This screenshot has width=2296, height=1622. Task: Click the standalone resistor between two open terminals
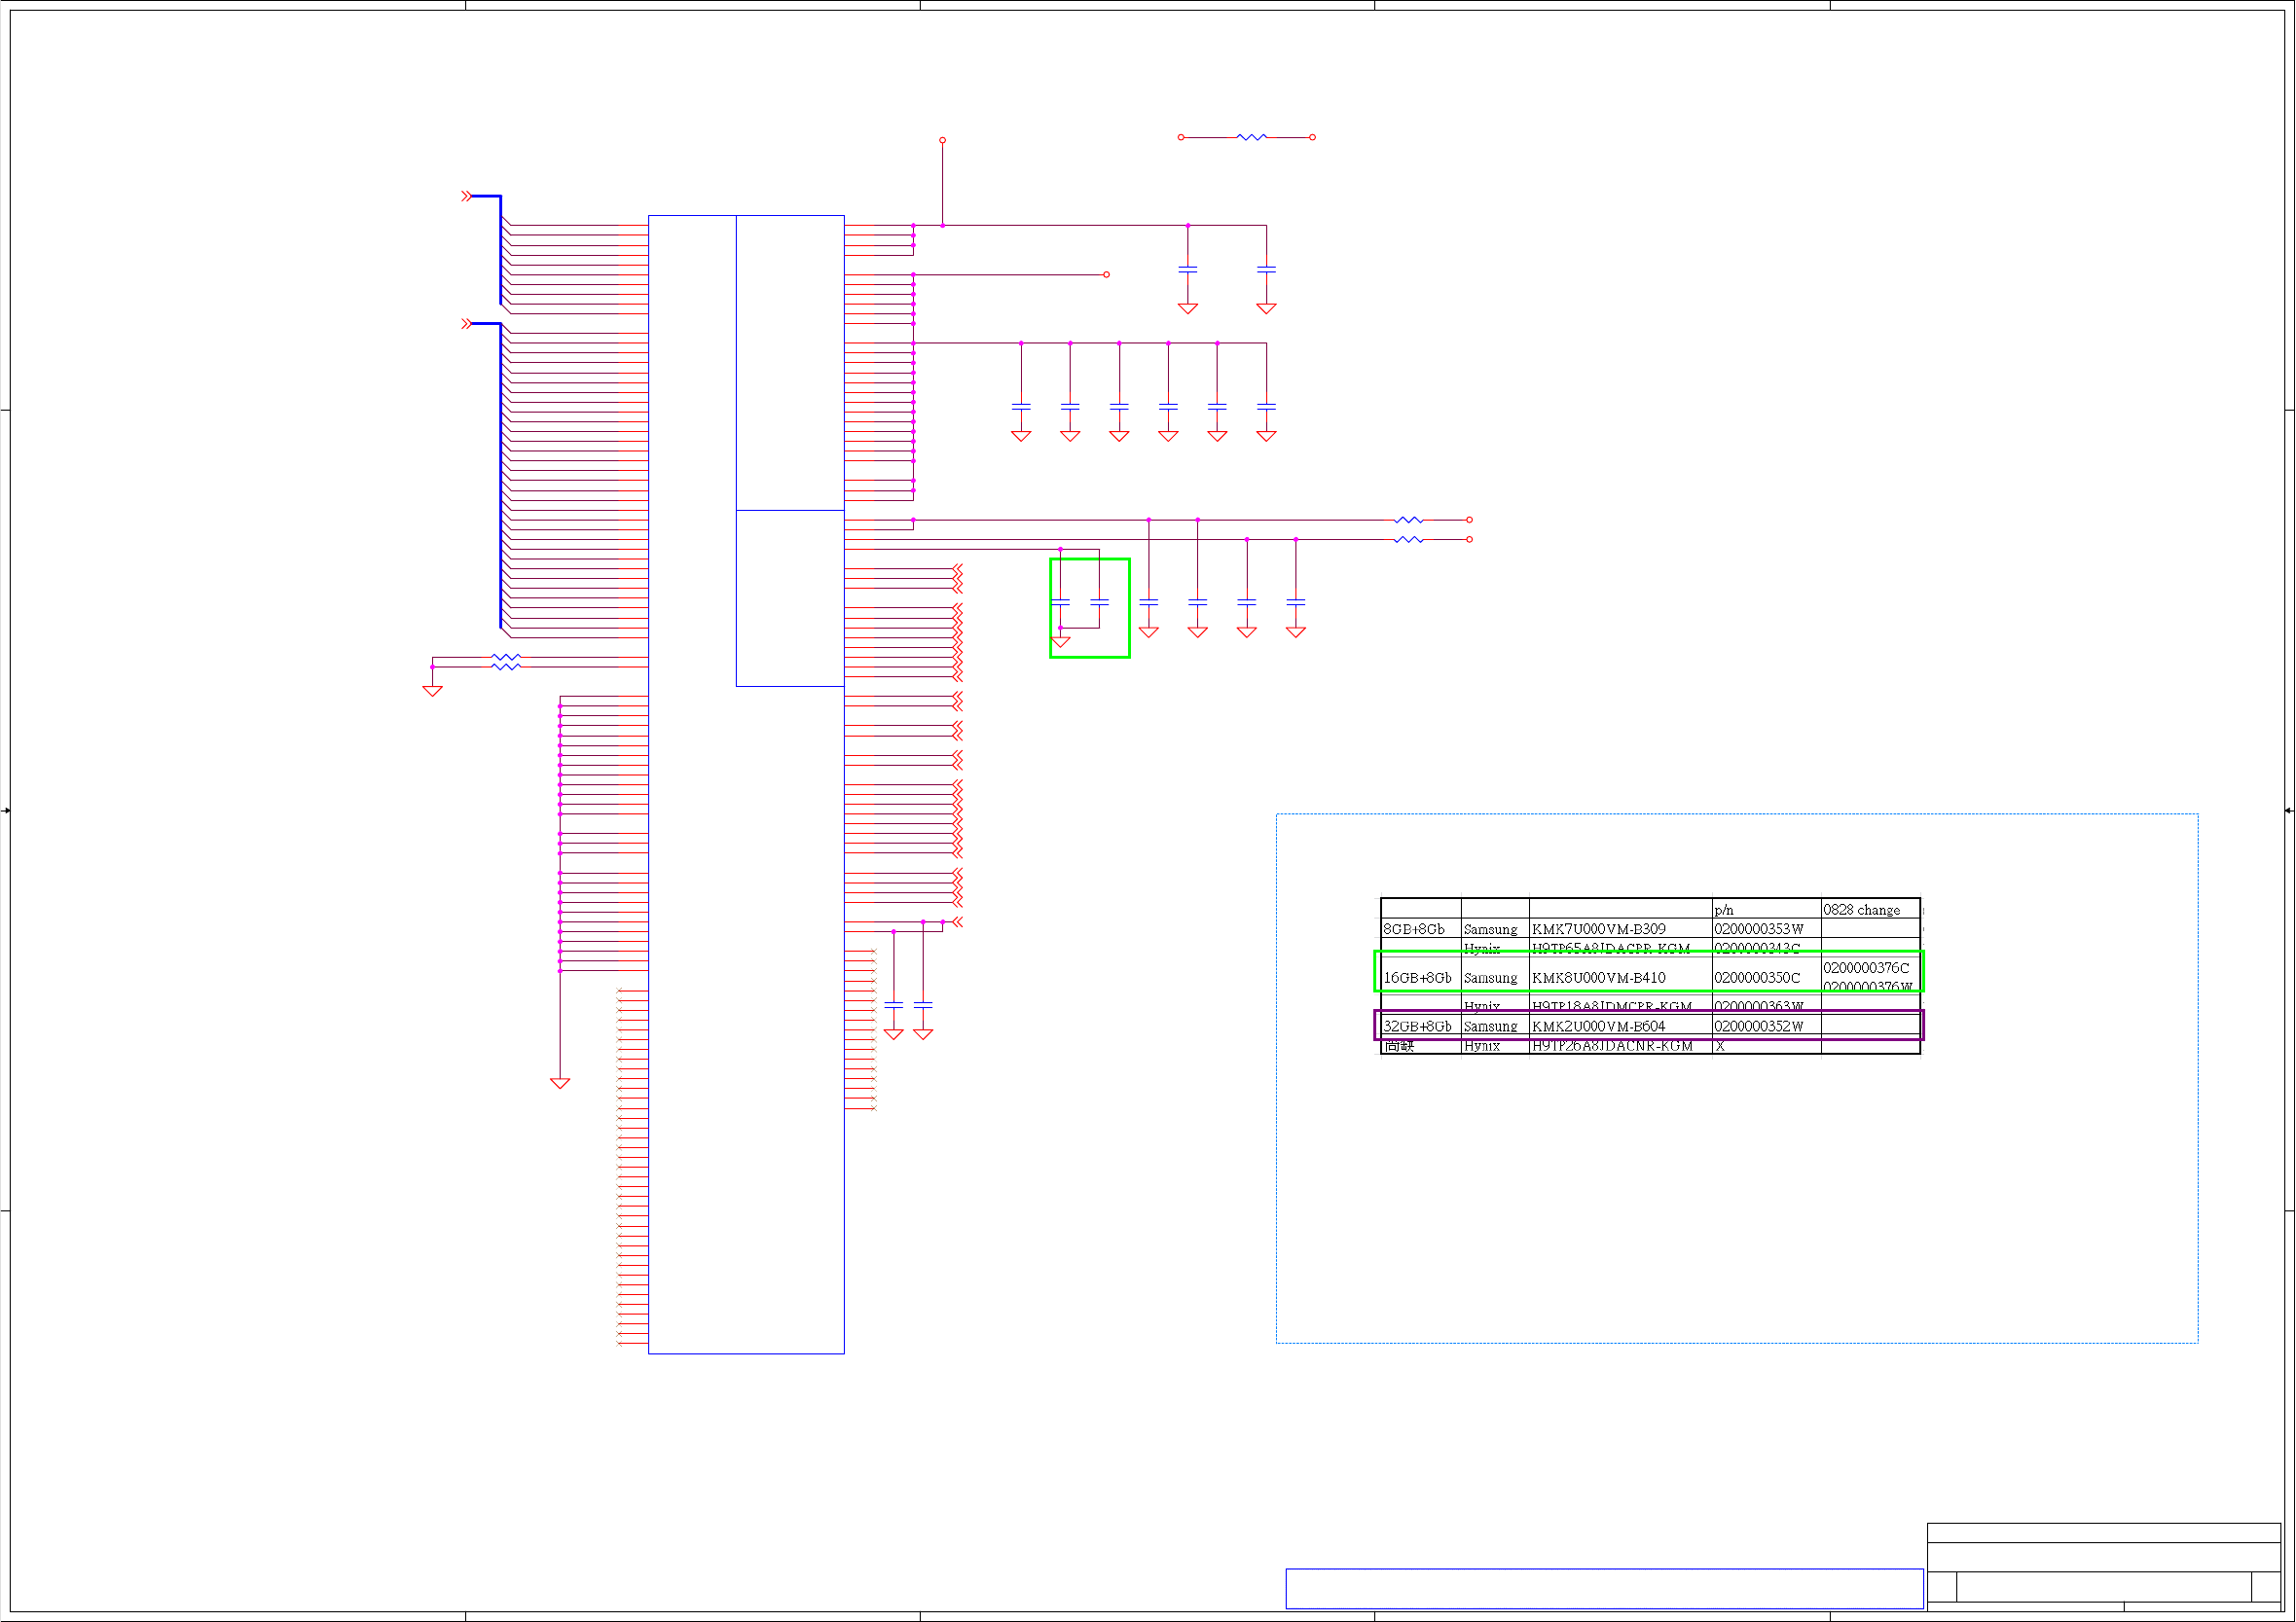pos(1251,137)
